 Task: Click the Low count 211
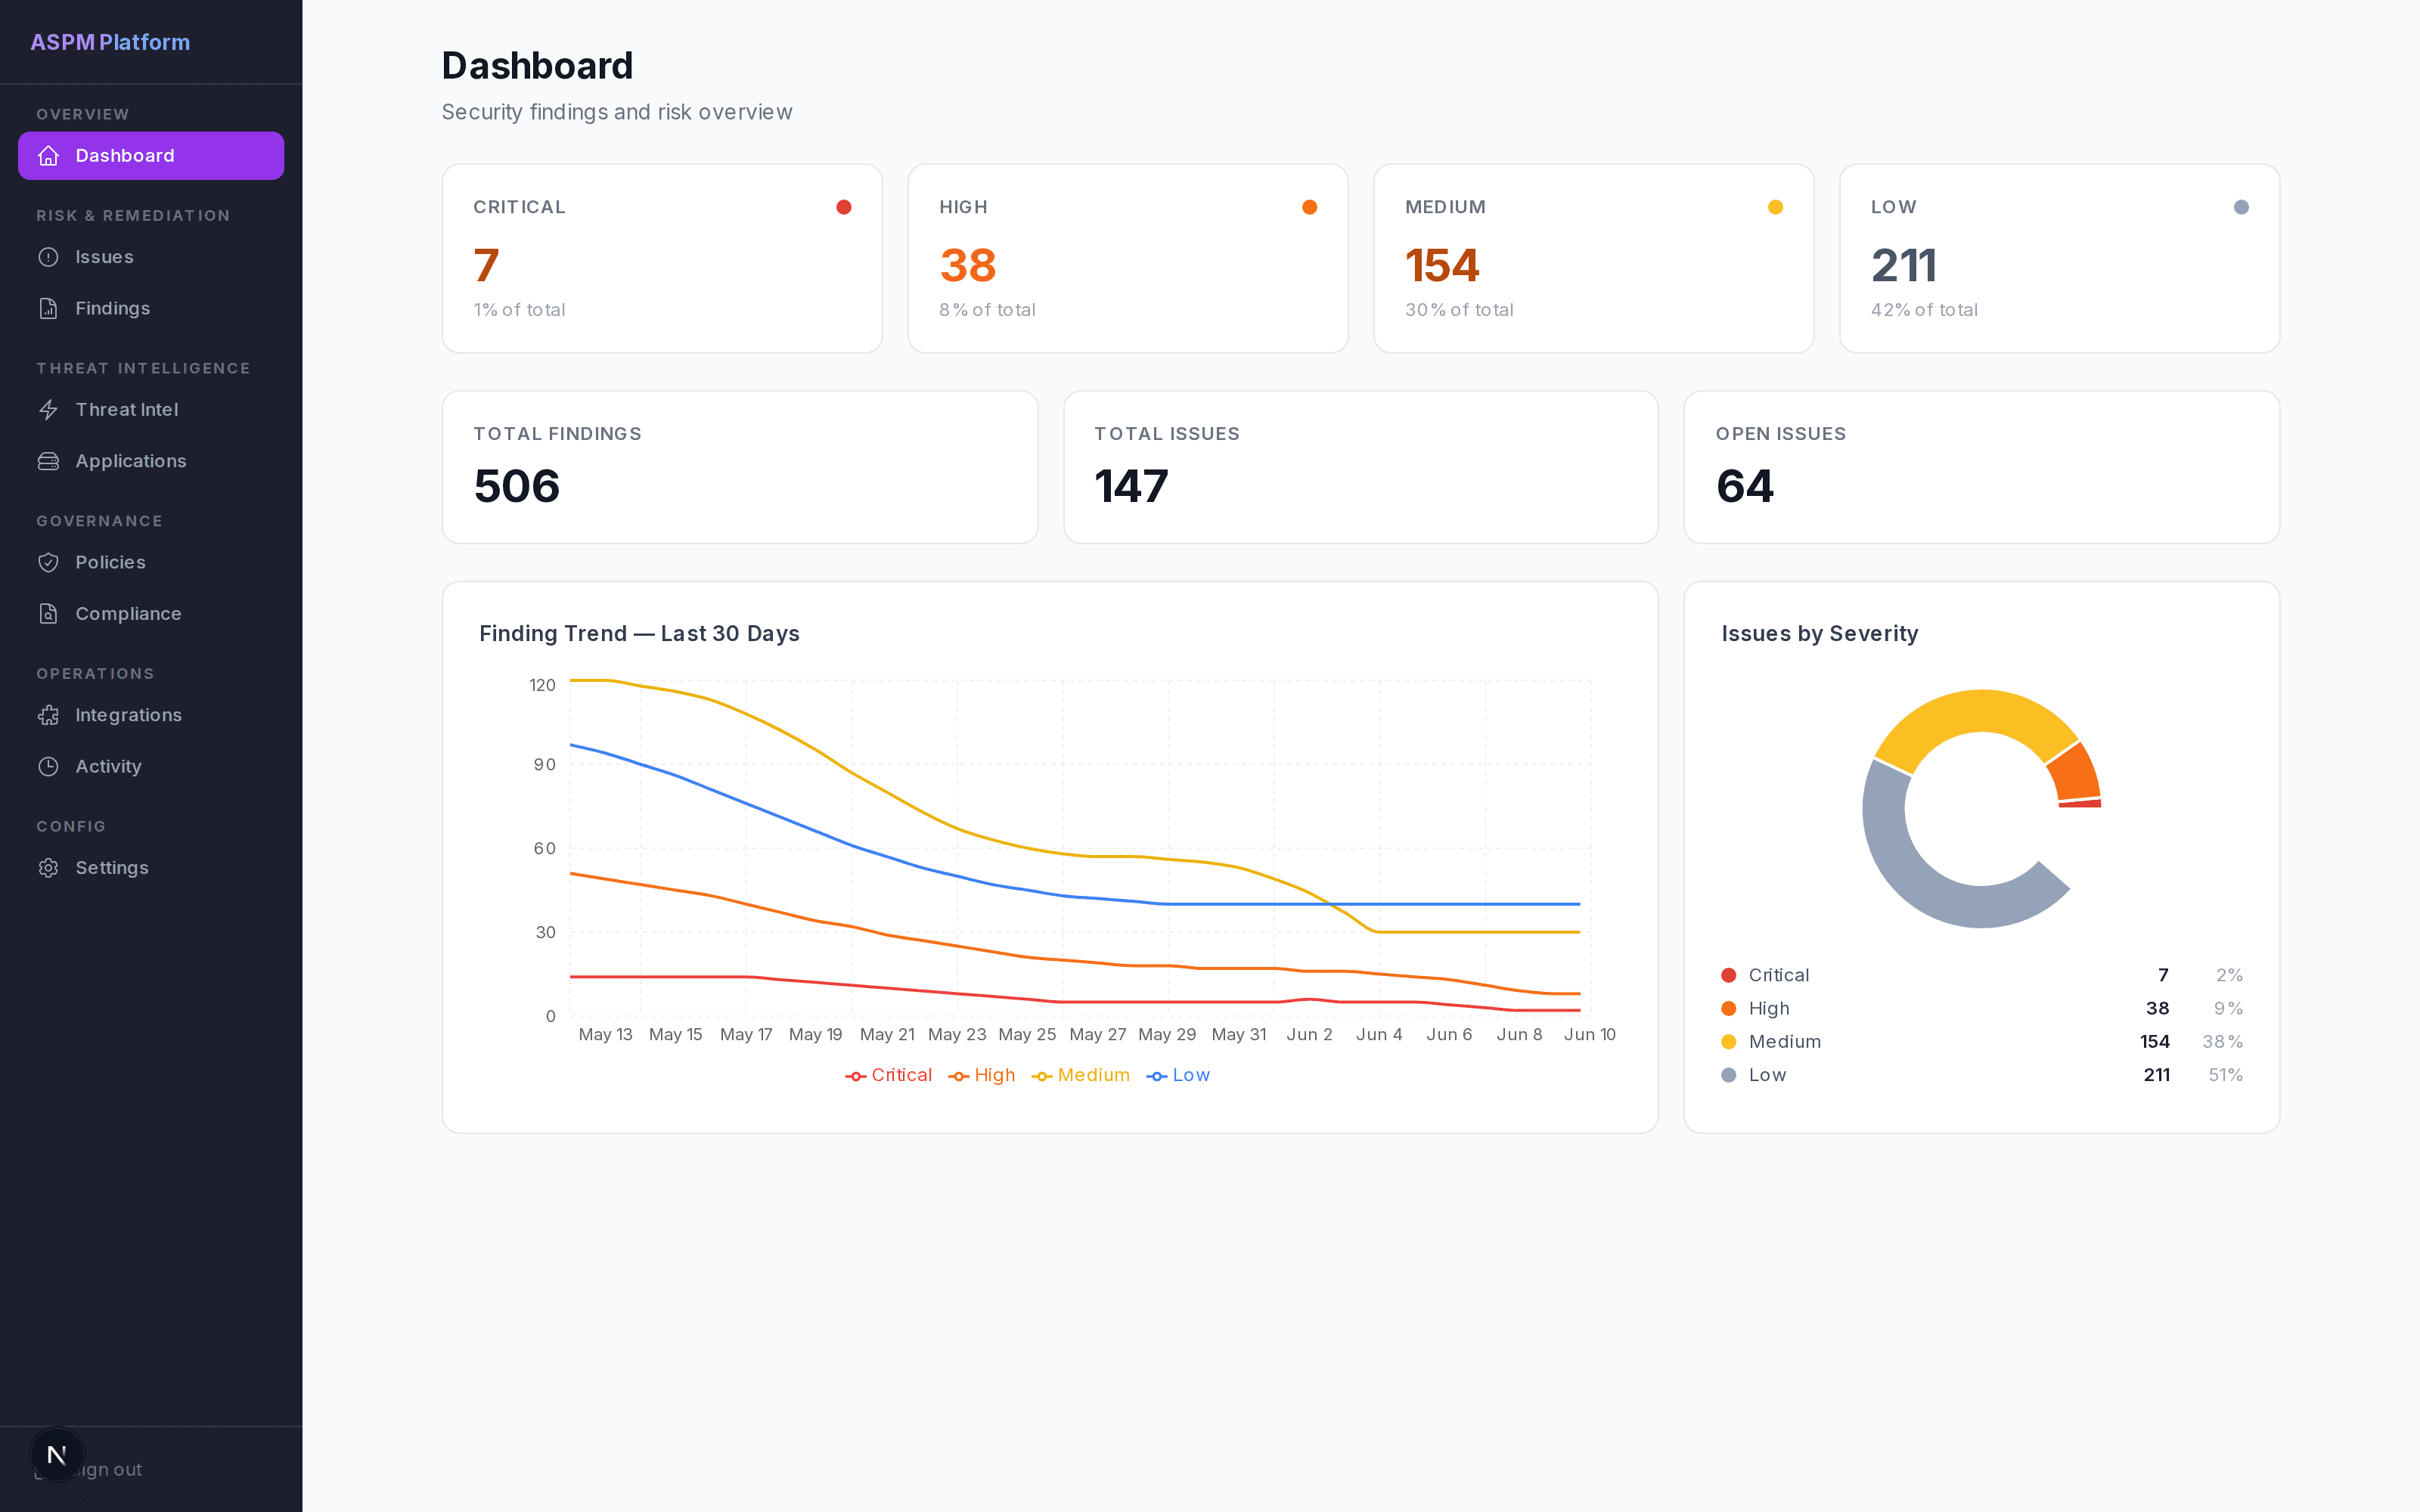[x=1904, y=265]
